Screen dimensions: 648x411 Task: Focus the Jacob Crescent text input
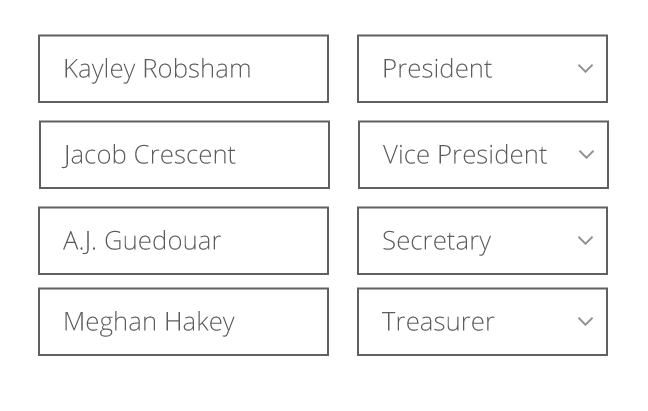tap(184, 155)
